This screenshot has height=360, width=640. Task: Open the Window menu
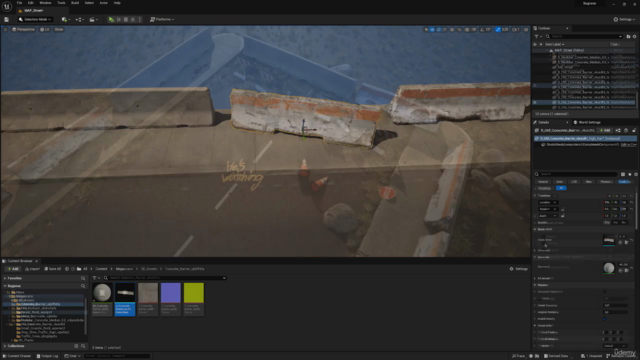click(x=45, y=3)
